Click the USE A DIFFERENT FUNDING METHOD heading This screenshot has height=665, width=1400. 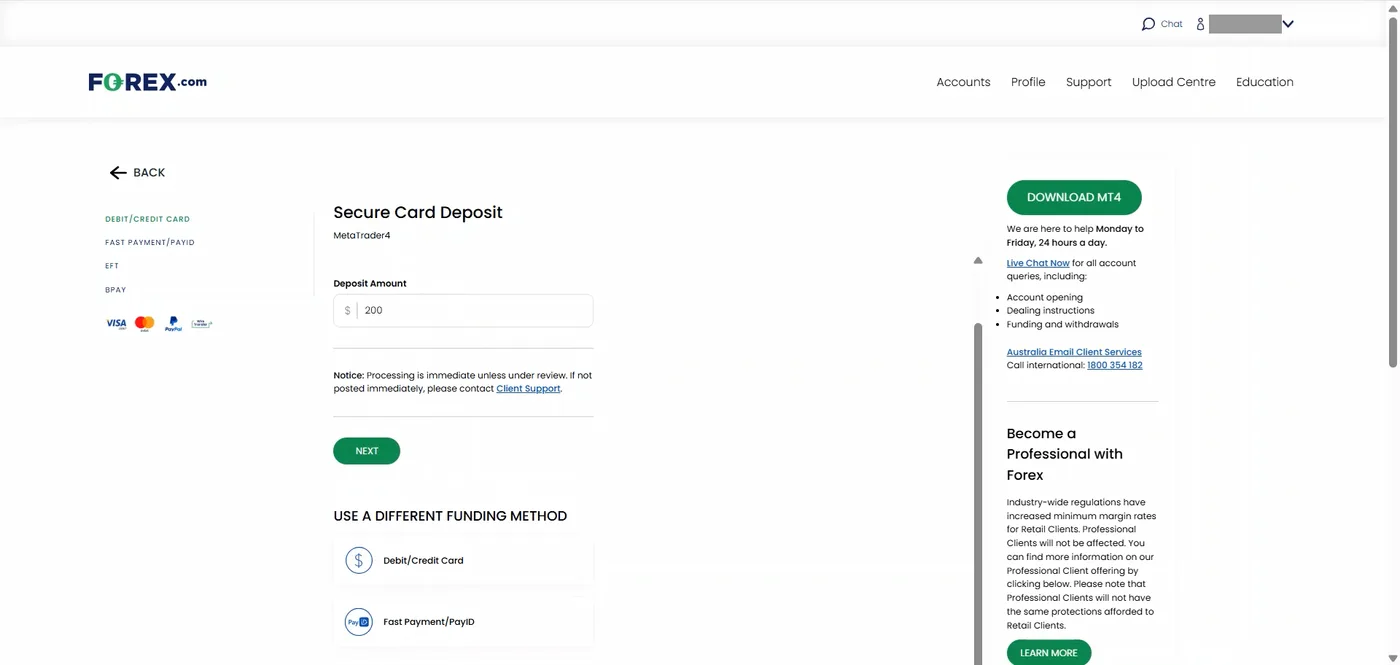[450, 516]
